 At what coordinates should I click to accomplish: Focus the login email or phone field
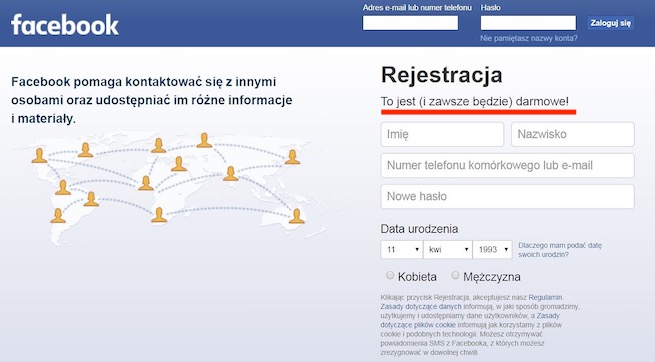(x=410, y=23)
